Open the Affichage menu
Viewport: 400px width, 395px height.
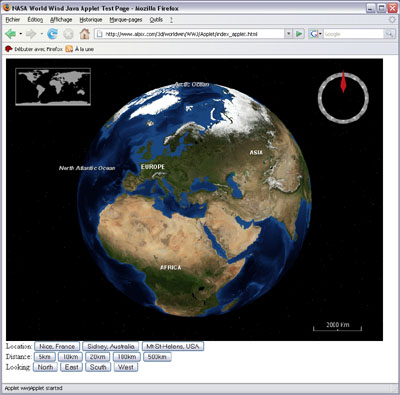[61, 20]
